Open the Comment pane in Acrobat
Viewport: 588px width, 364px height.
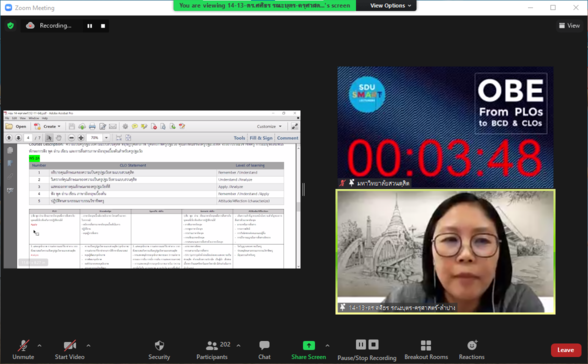pyautogui.click(x=288, y=138)
